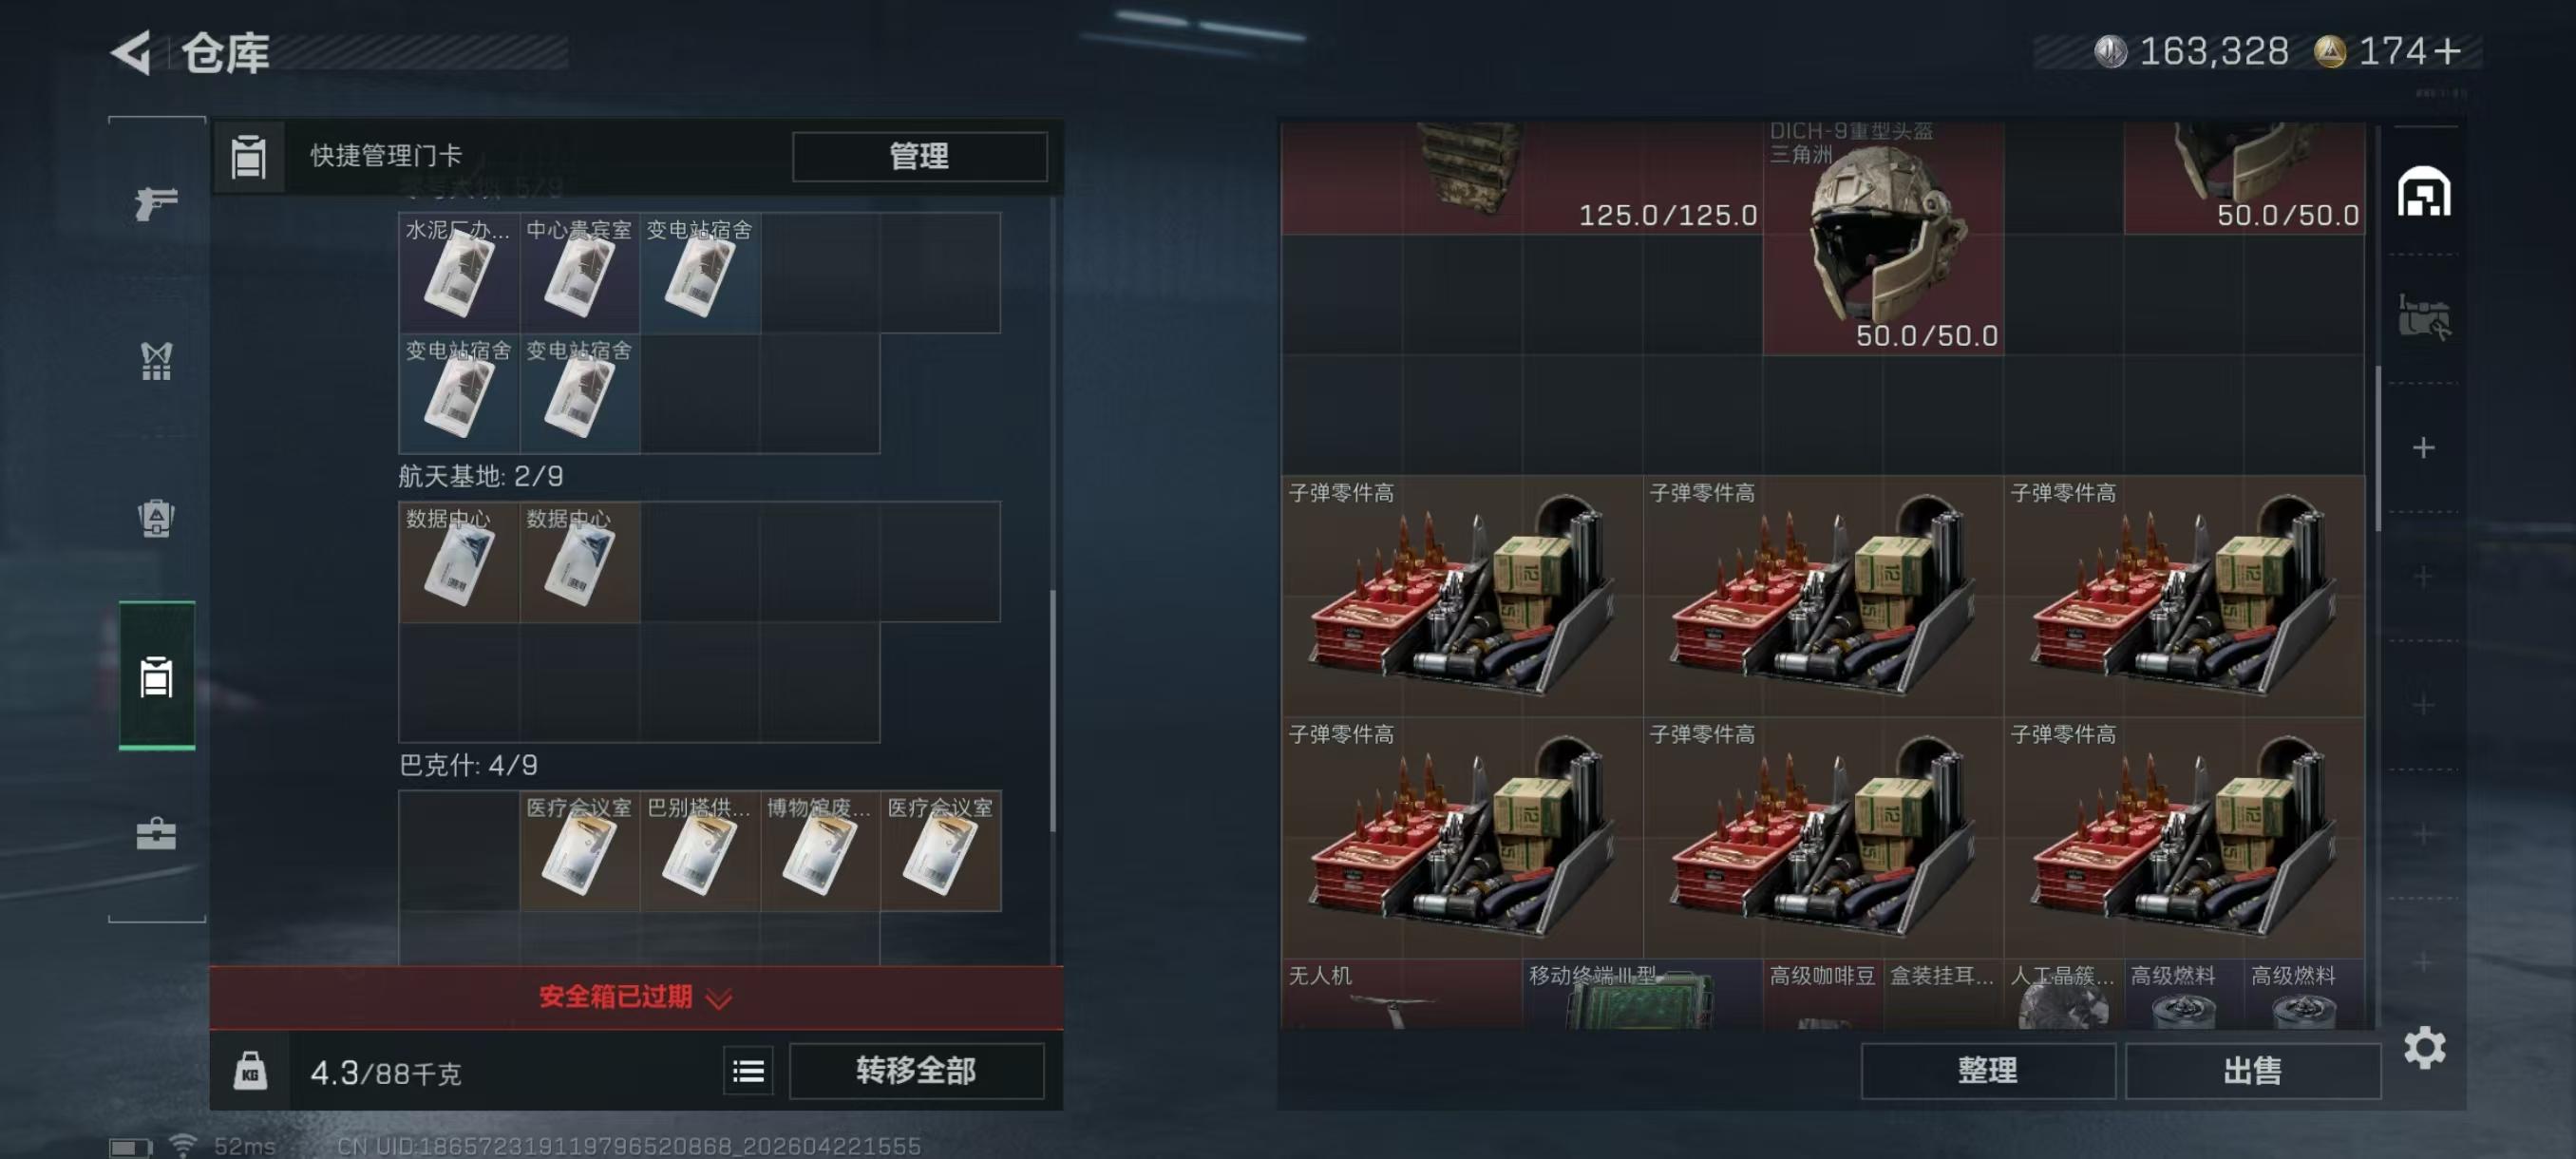The height and width of the screenshot is (1159, 2576).
Task: Open the medical kit category icon
Action: click(156, 833)
